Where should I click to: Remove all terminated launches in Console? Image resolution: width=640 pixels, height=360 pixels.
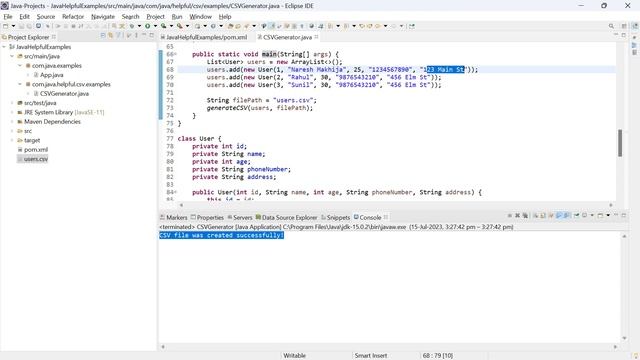point(525,216)
